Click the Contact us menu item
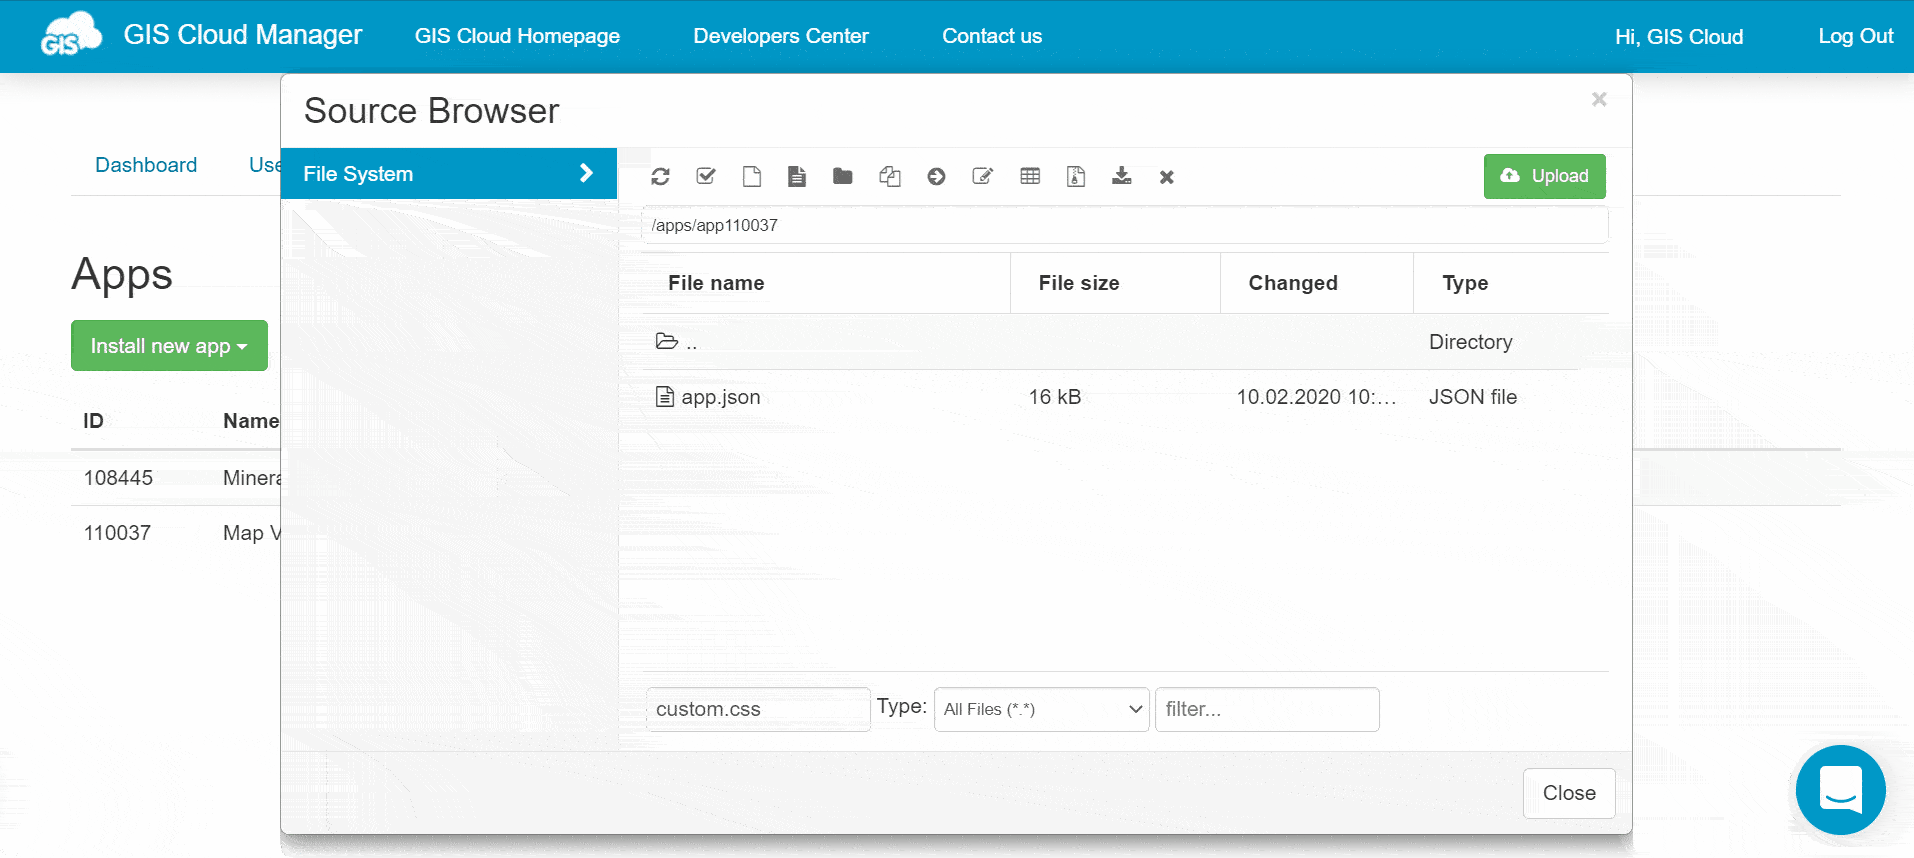 992,36
